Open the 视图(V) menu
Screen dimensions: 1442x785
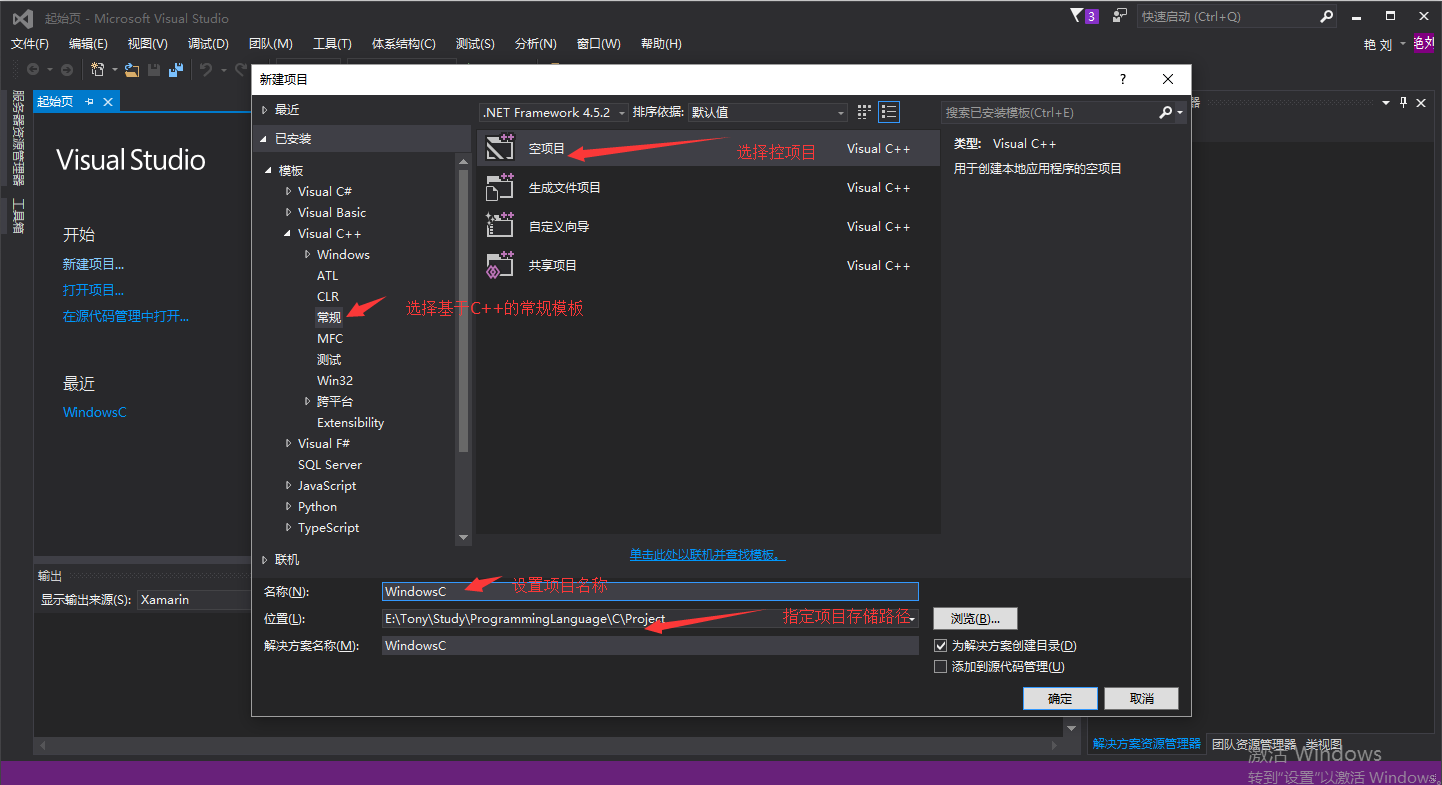(x=148, y=44)
